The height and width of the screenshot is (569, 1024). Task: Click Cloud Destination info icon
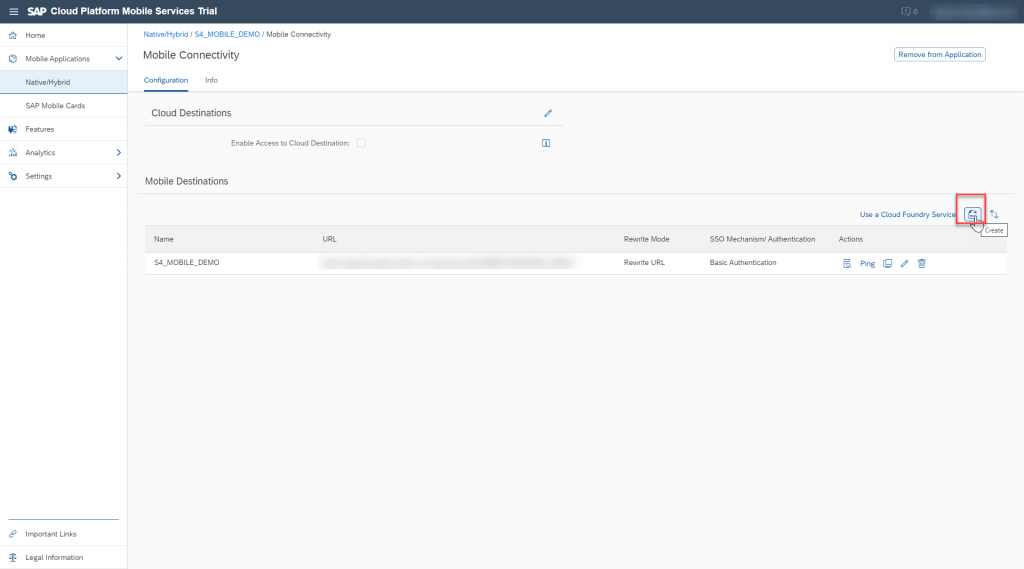(x=546, y=143)
